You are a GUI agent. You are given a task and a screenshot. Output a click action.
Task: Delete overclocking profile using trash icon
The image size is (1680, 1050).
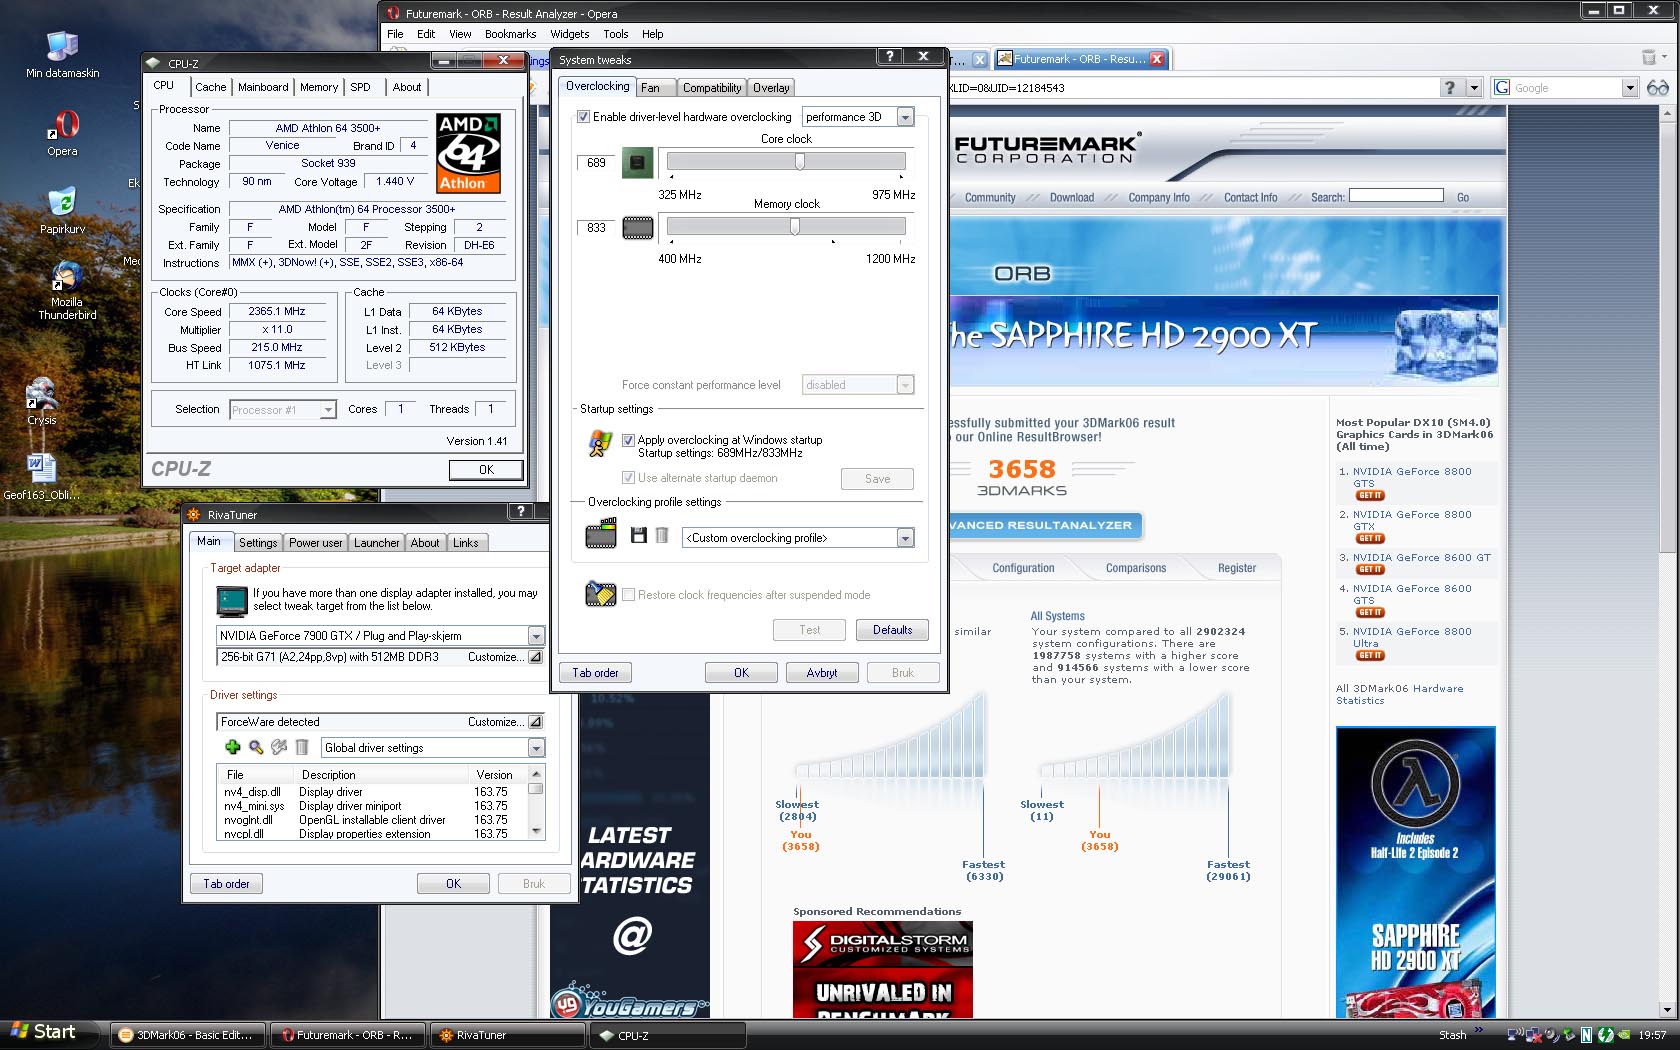661,536
